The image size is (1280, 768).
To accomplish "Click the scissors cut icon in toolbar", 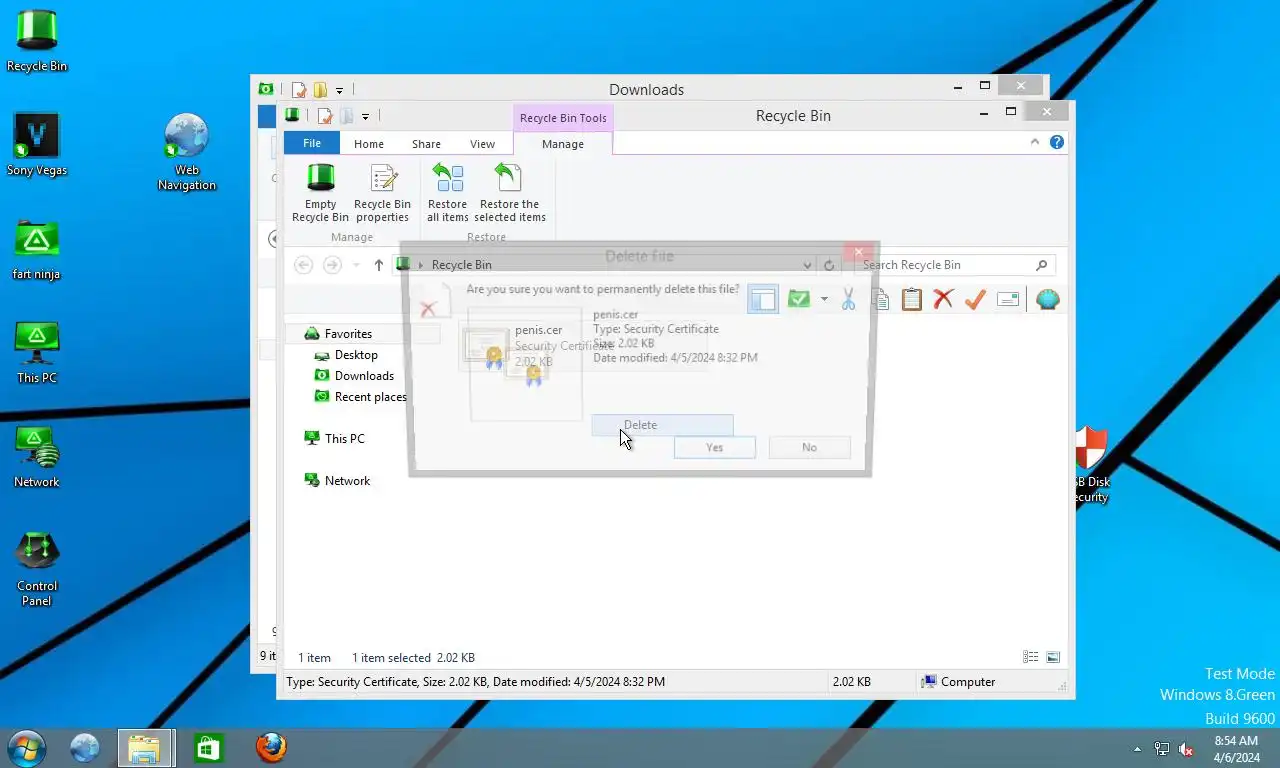I will pyautogui.click(x=848, y=299).
